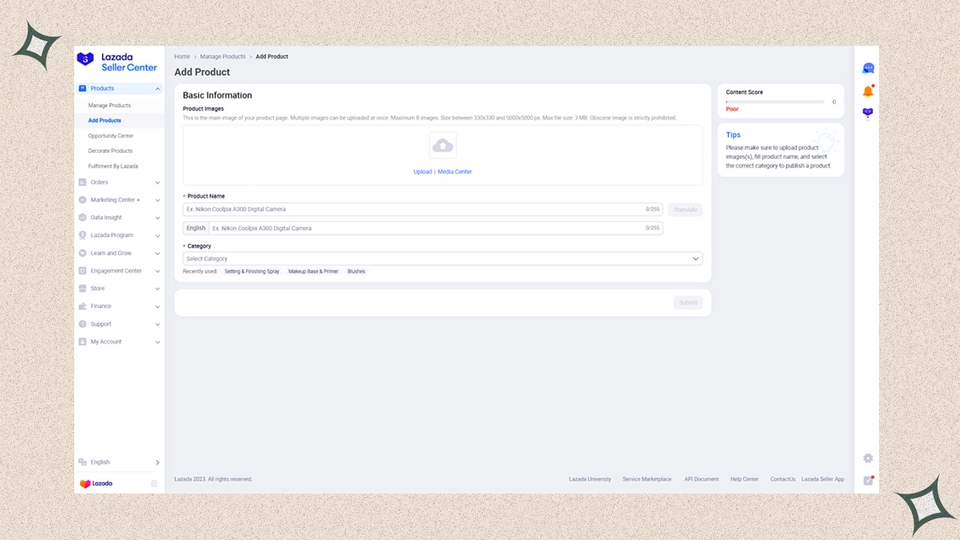Open Help Center footer link

744,479
